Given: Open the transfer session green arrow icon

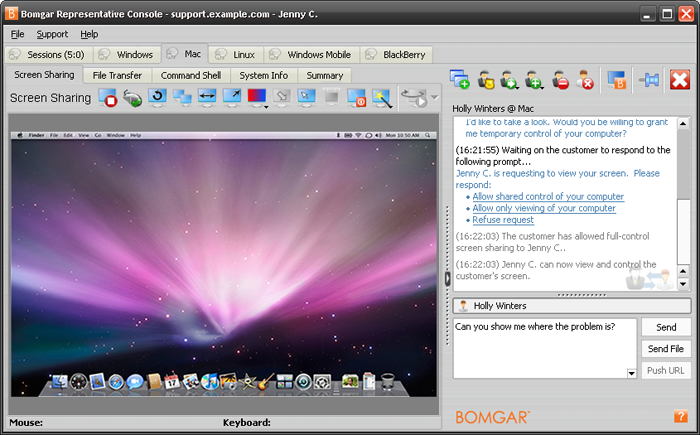Looking at the screenshot, I should click(x=509, y=80).
